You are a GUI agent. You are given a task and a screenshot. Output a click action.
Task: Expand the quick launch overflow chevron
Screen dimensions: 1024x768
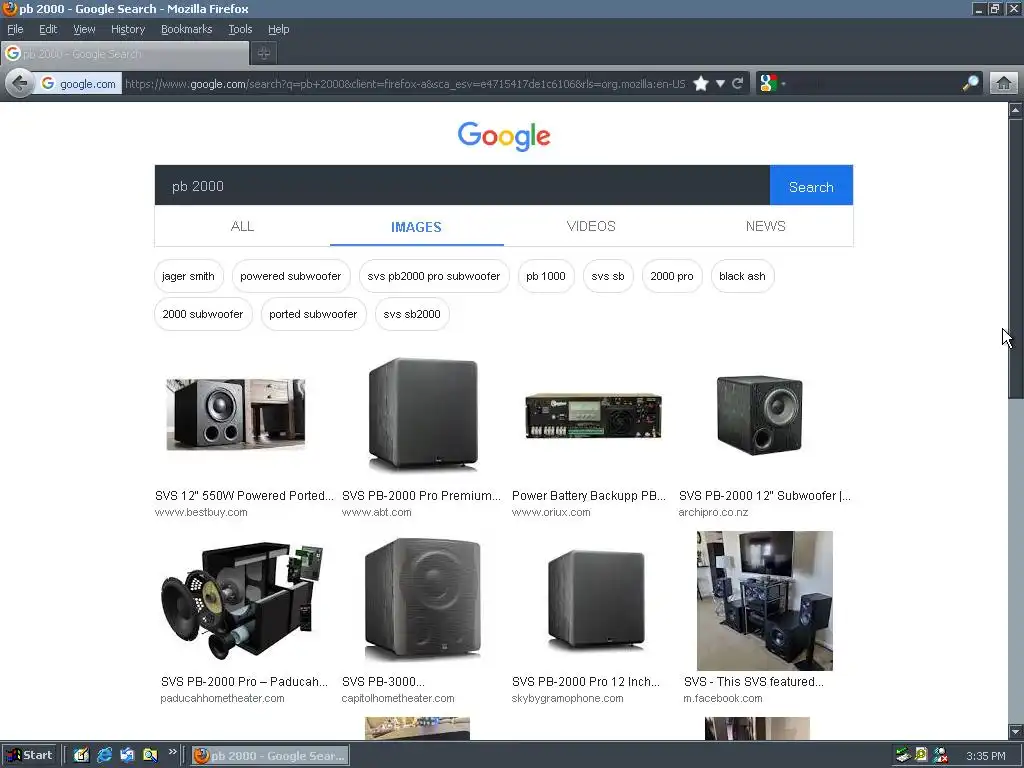pyautogui.click(x=172, y=752)
